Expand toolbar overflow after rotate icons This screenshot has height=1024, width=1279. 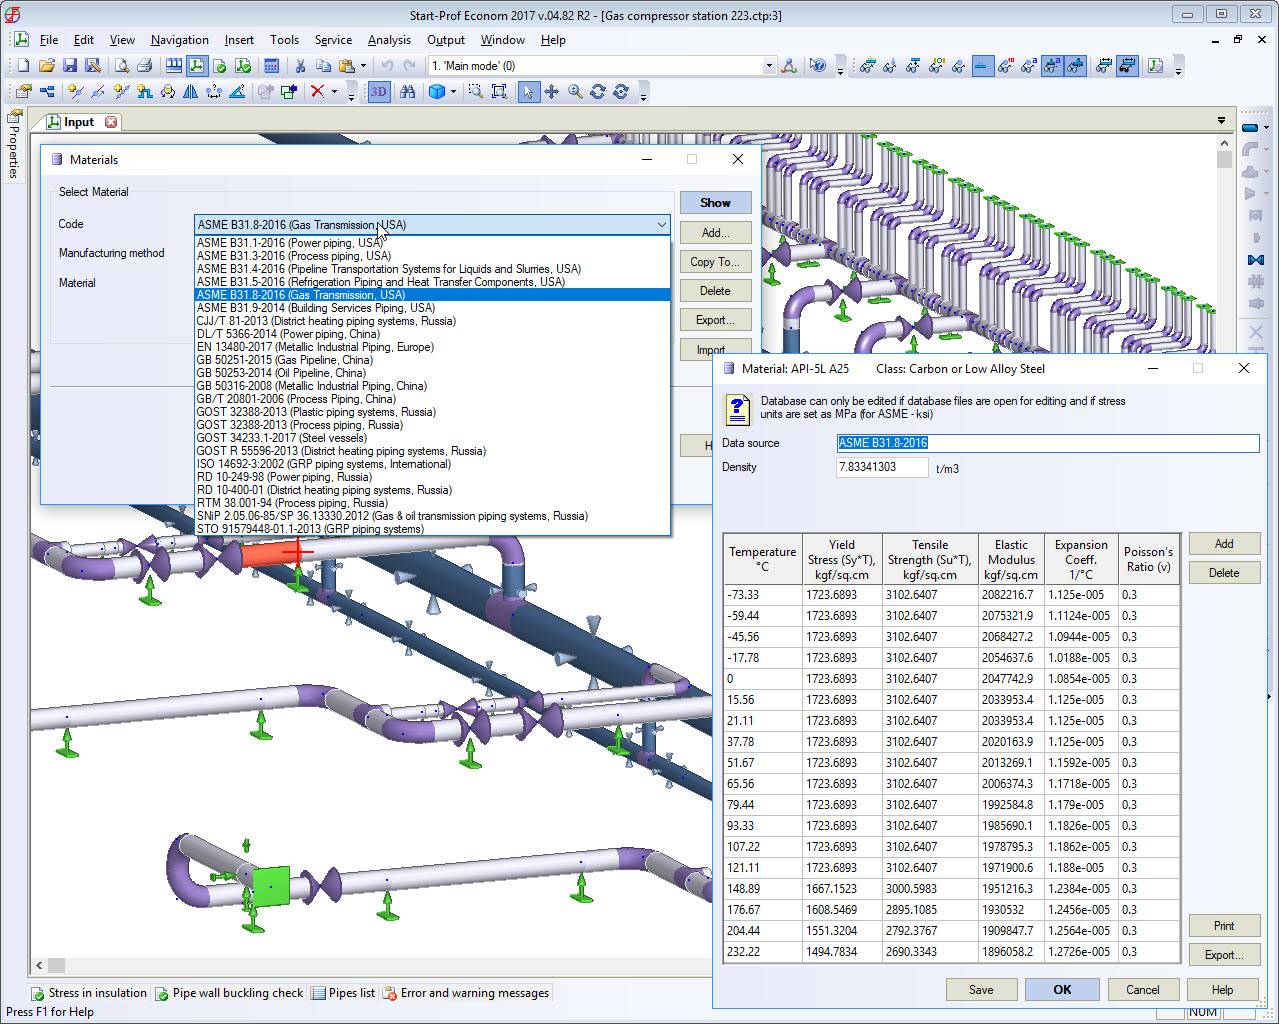click(x=643, y=94)
